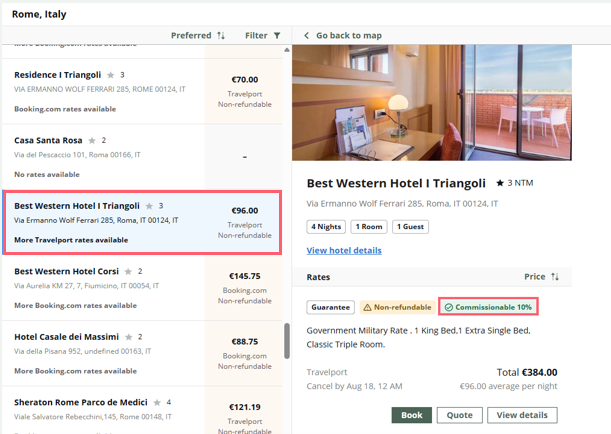Image resolution: width=611 pixels, height=434 pixels.
Task: Click the 1 Room tag
Action: point(369,227)
